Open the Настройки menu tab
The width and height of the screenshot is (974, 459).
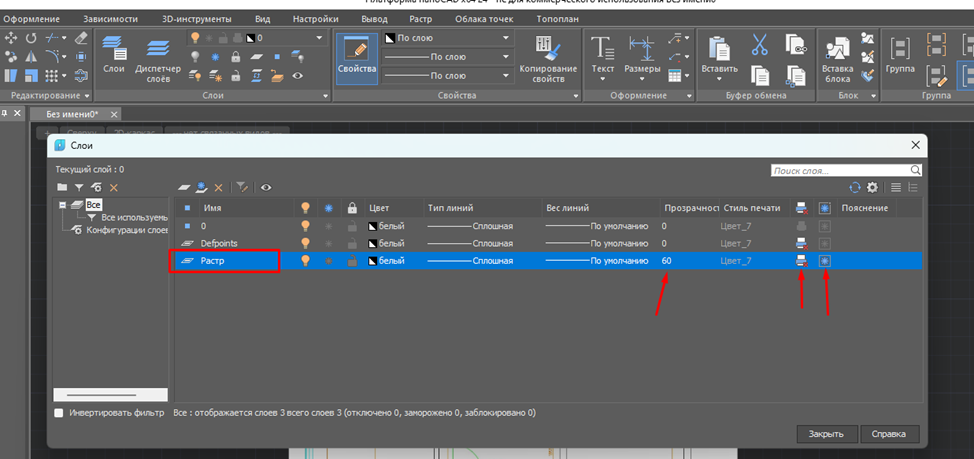coord(315,19)
